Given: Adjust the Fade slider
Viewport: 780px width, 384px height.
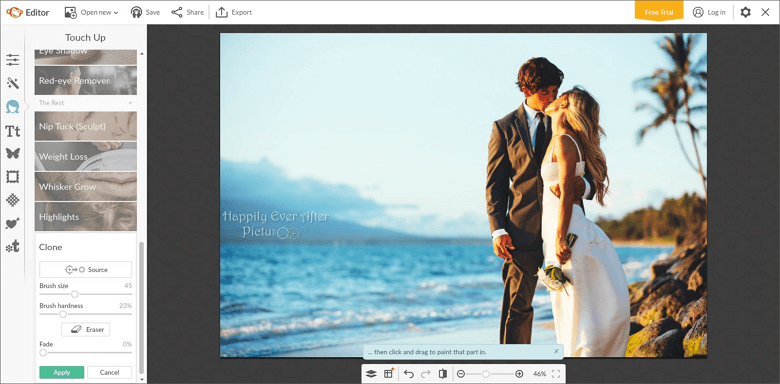Looking at the screenshot, I should (86, 352).
